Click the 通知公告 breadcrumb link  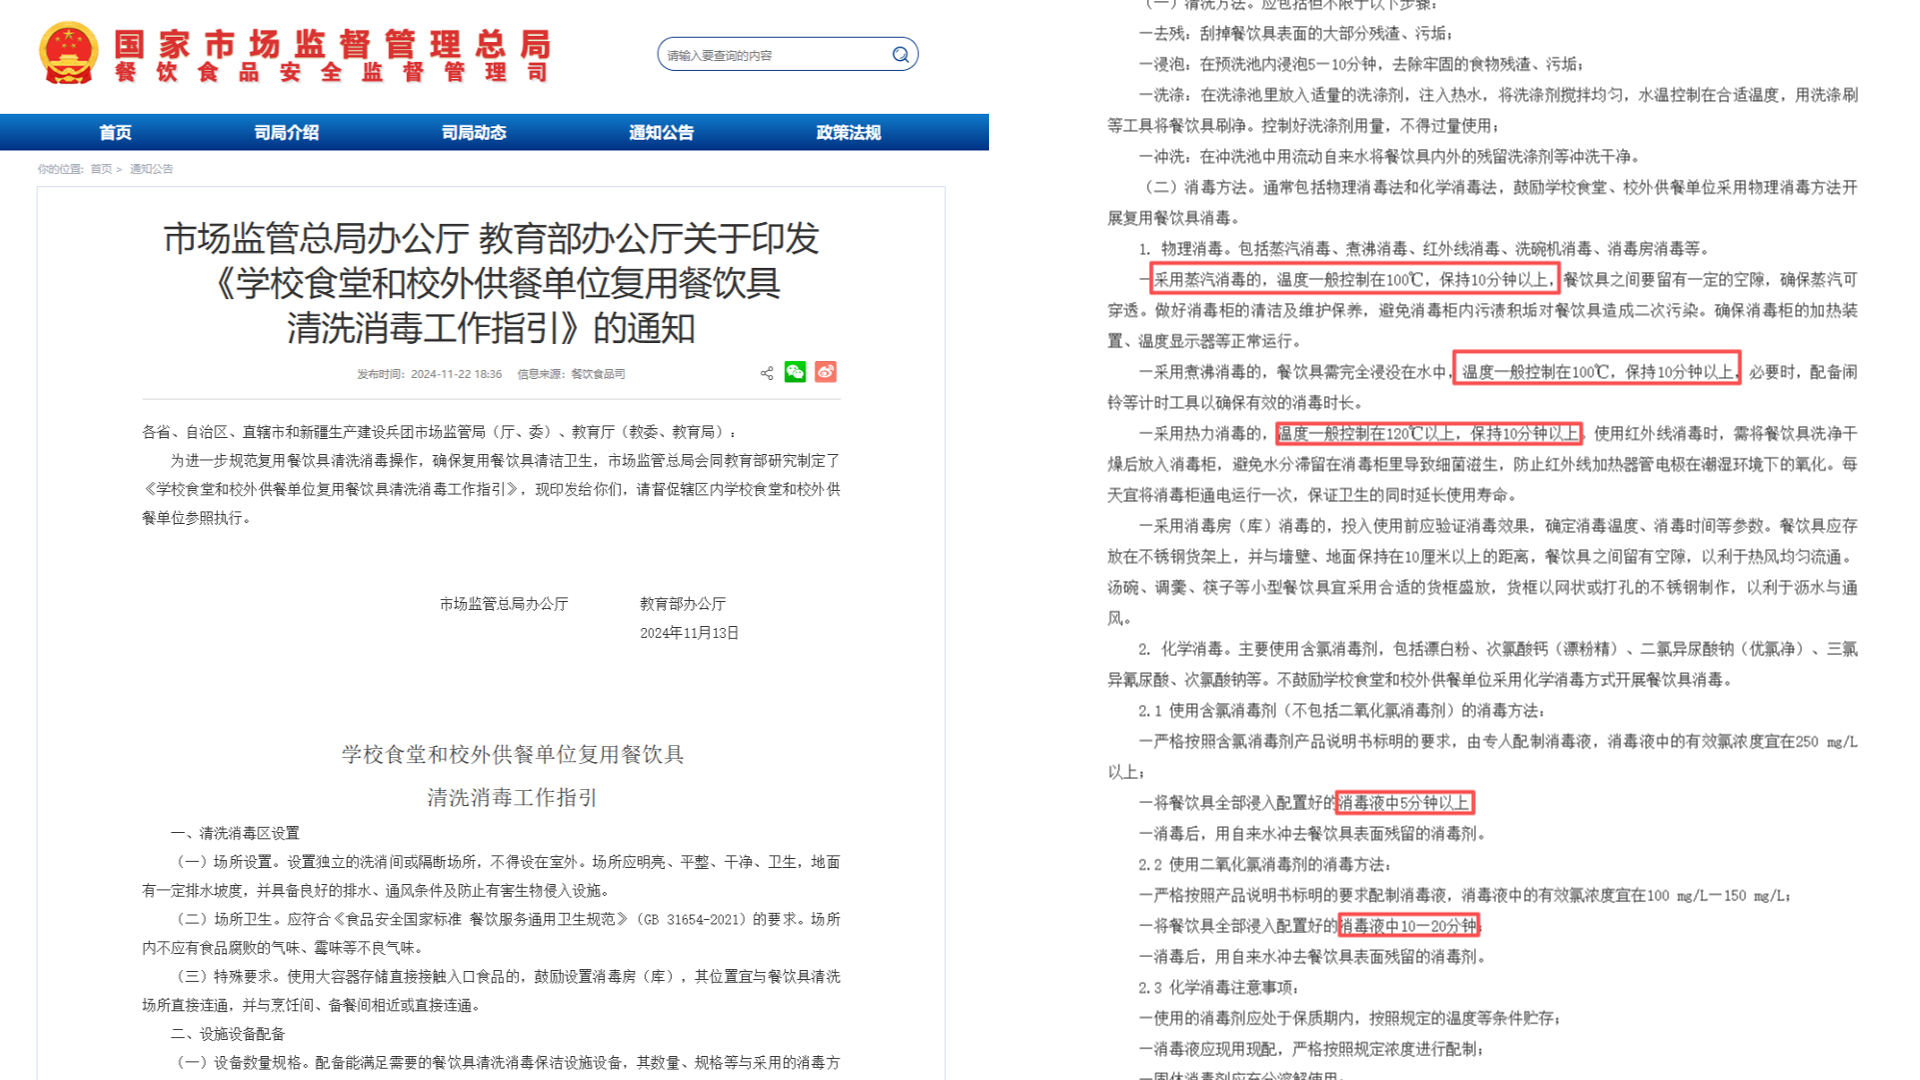151,169
